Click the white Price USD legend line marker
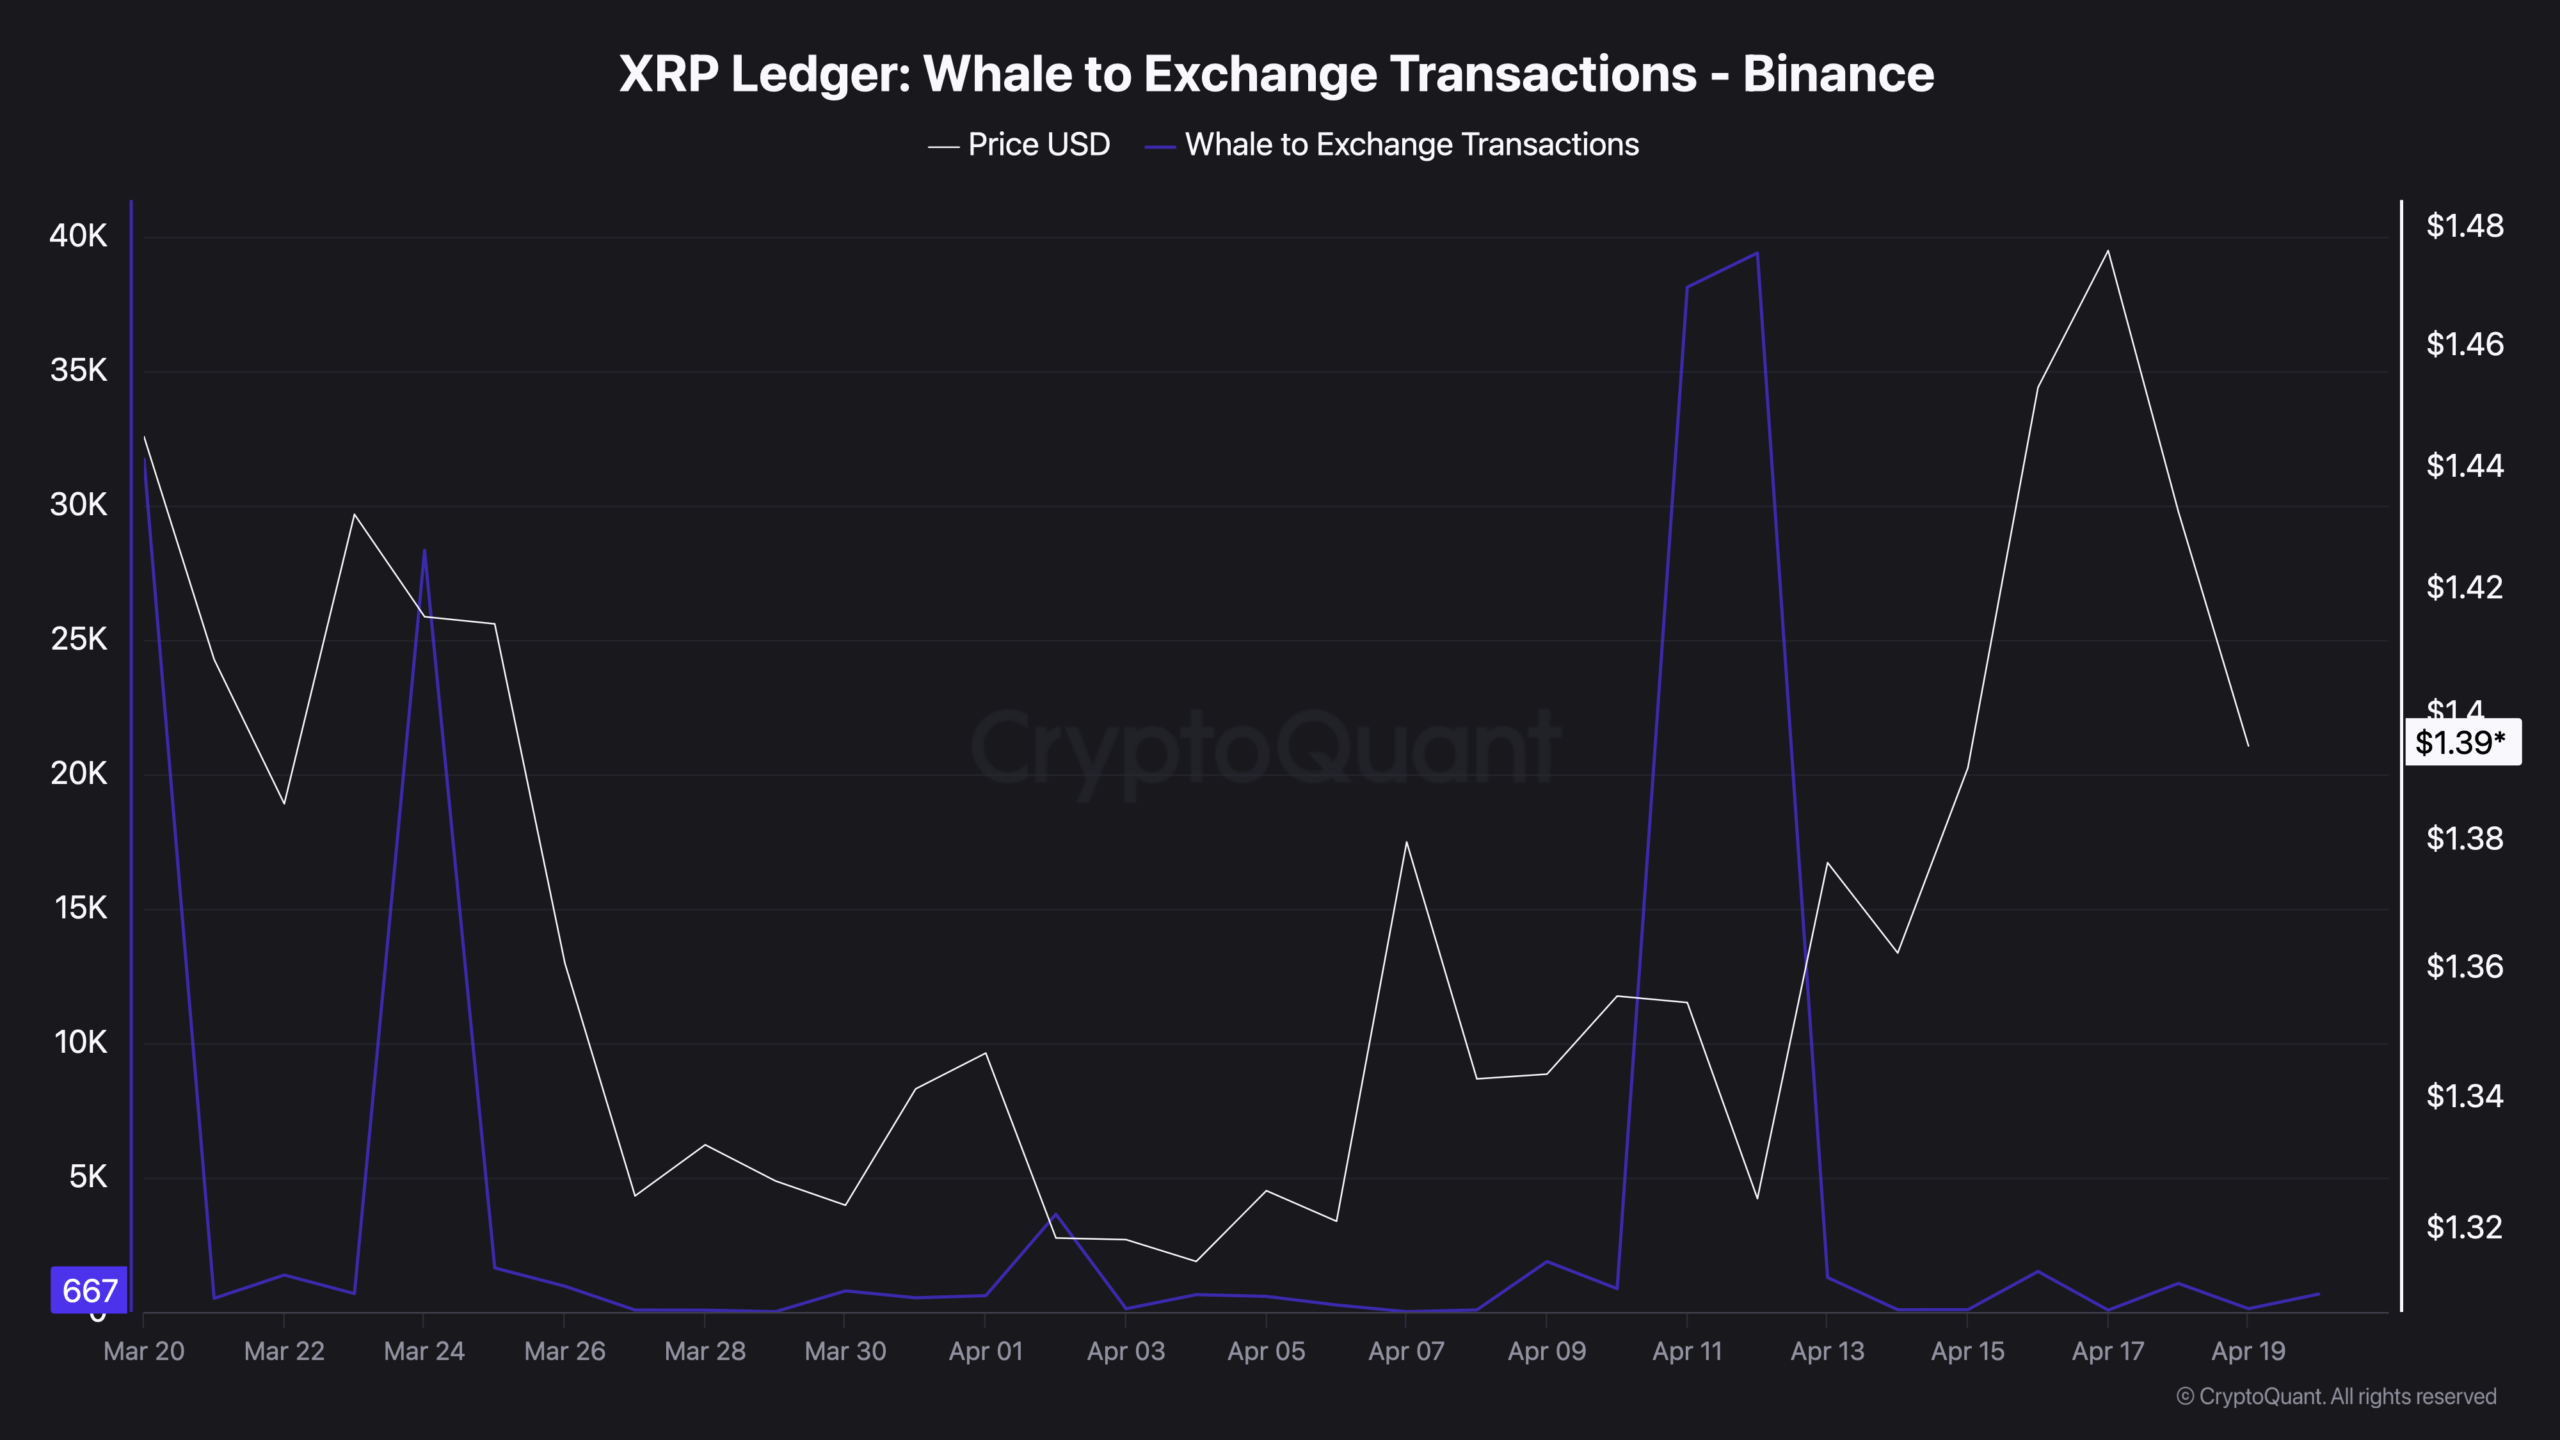 pos(943,147)
